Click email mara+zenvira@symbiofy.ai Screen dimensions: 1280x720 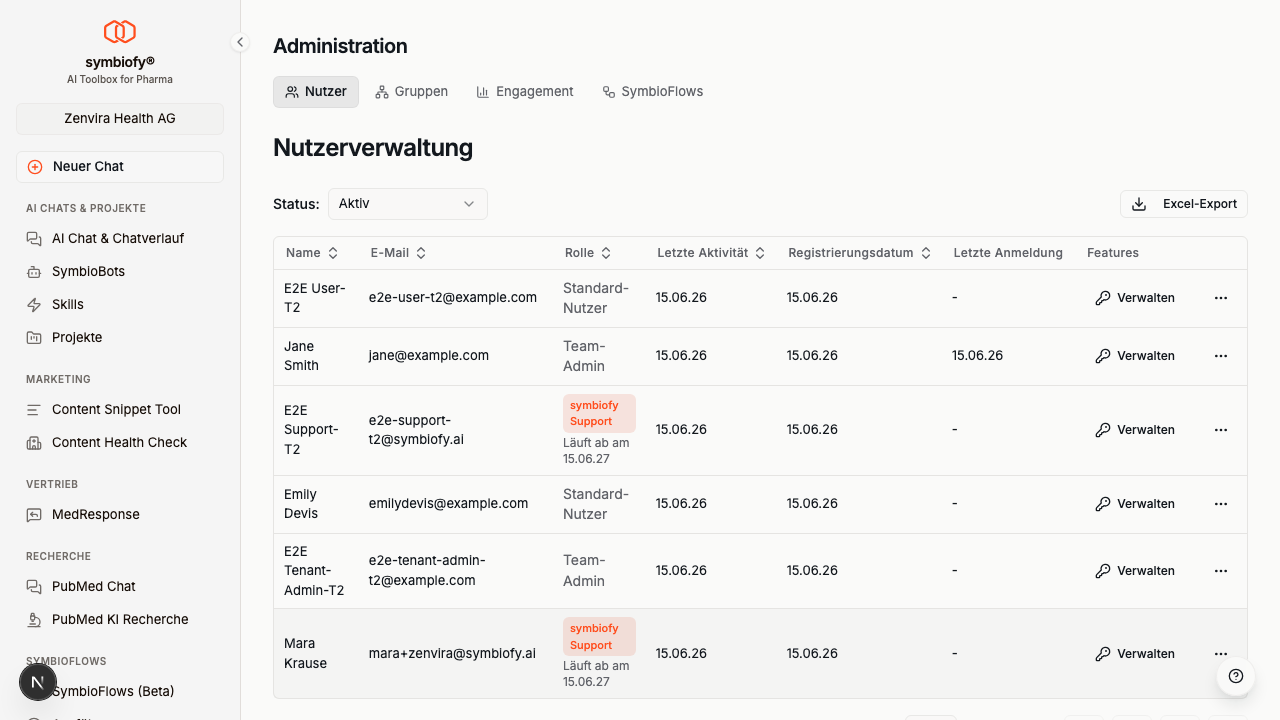pos(452,654)
